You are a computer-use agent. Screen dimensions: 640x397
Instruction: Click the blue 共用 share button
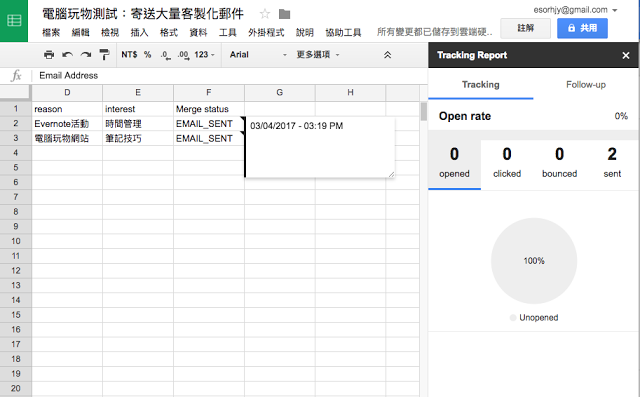582,28
